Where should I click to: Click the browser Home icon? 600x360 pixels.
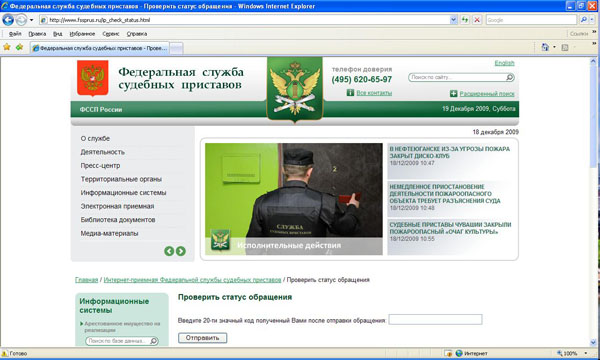pos(545,47)
